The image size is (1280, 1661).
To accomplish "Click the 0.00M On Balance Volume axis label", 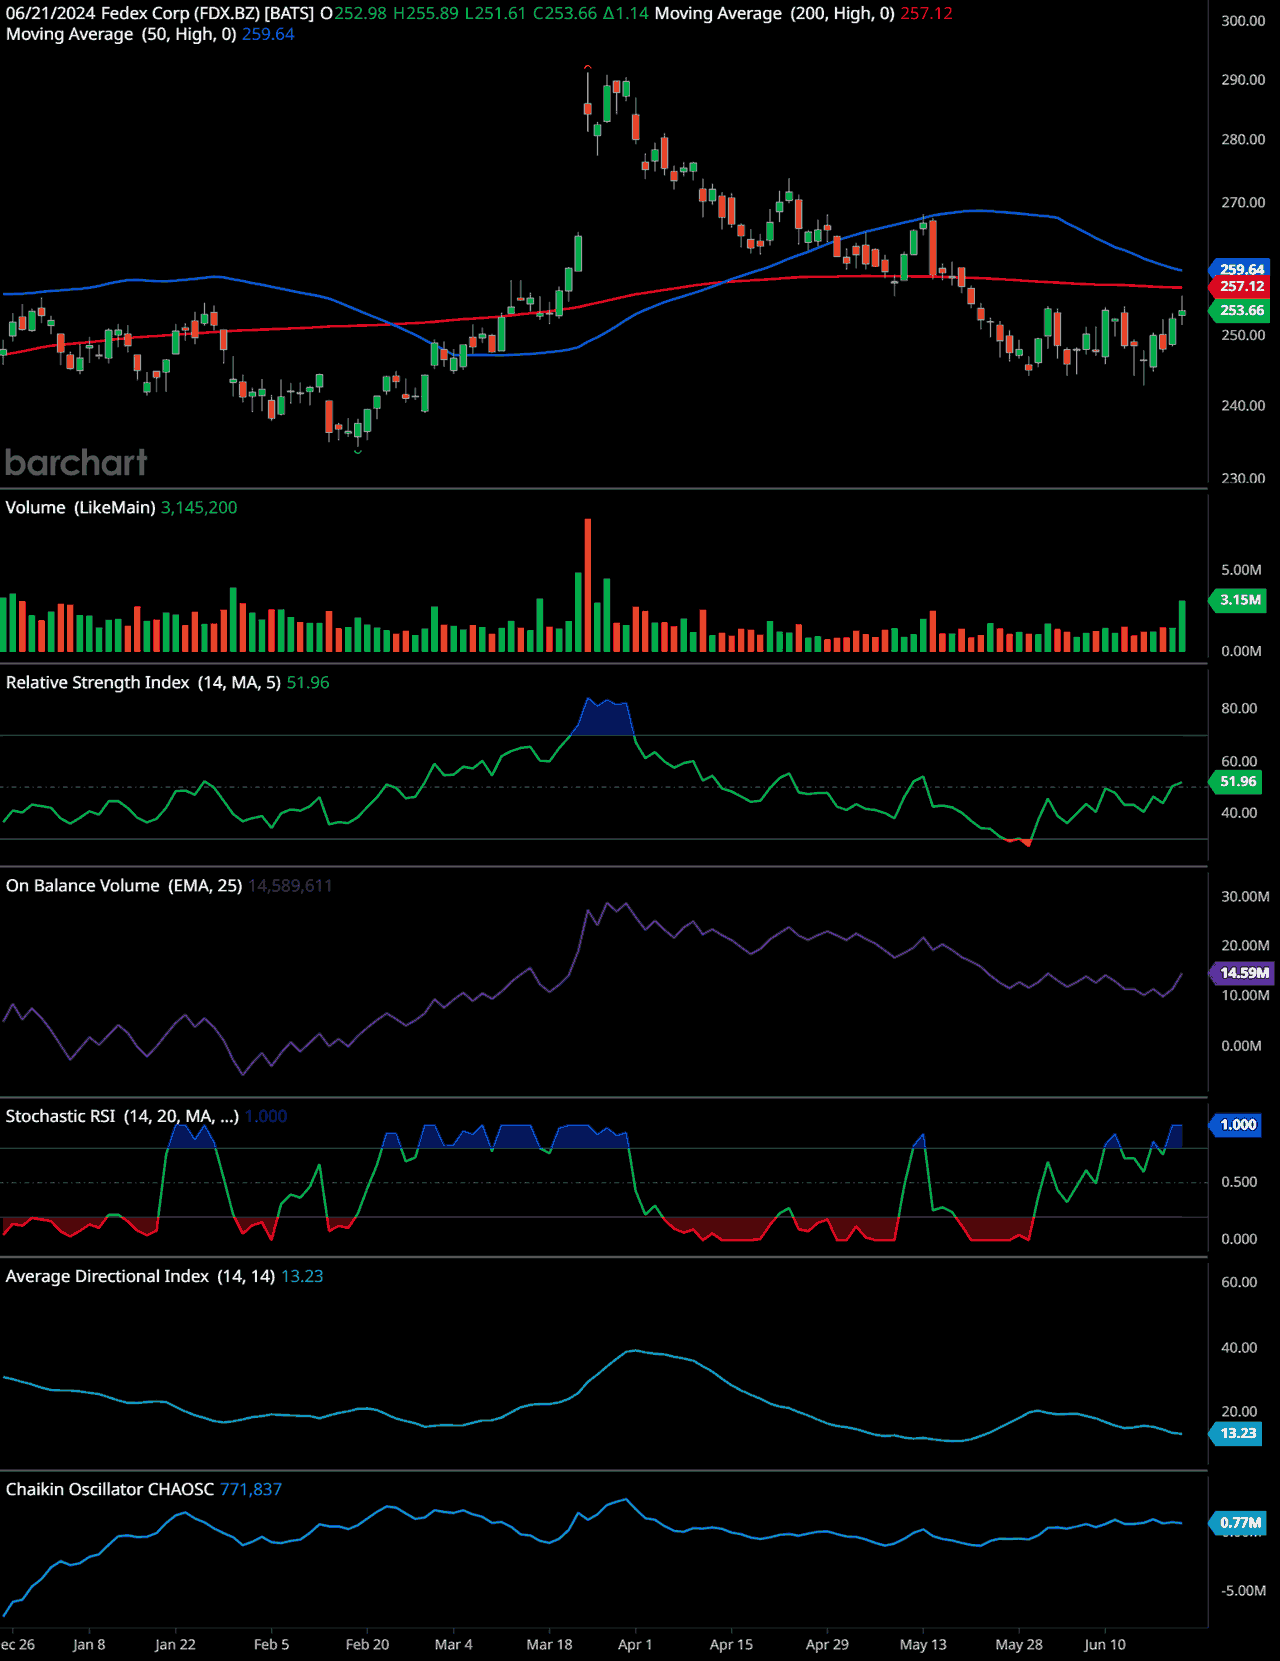I will 1241,1046.
